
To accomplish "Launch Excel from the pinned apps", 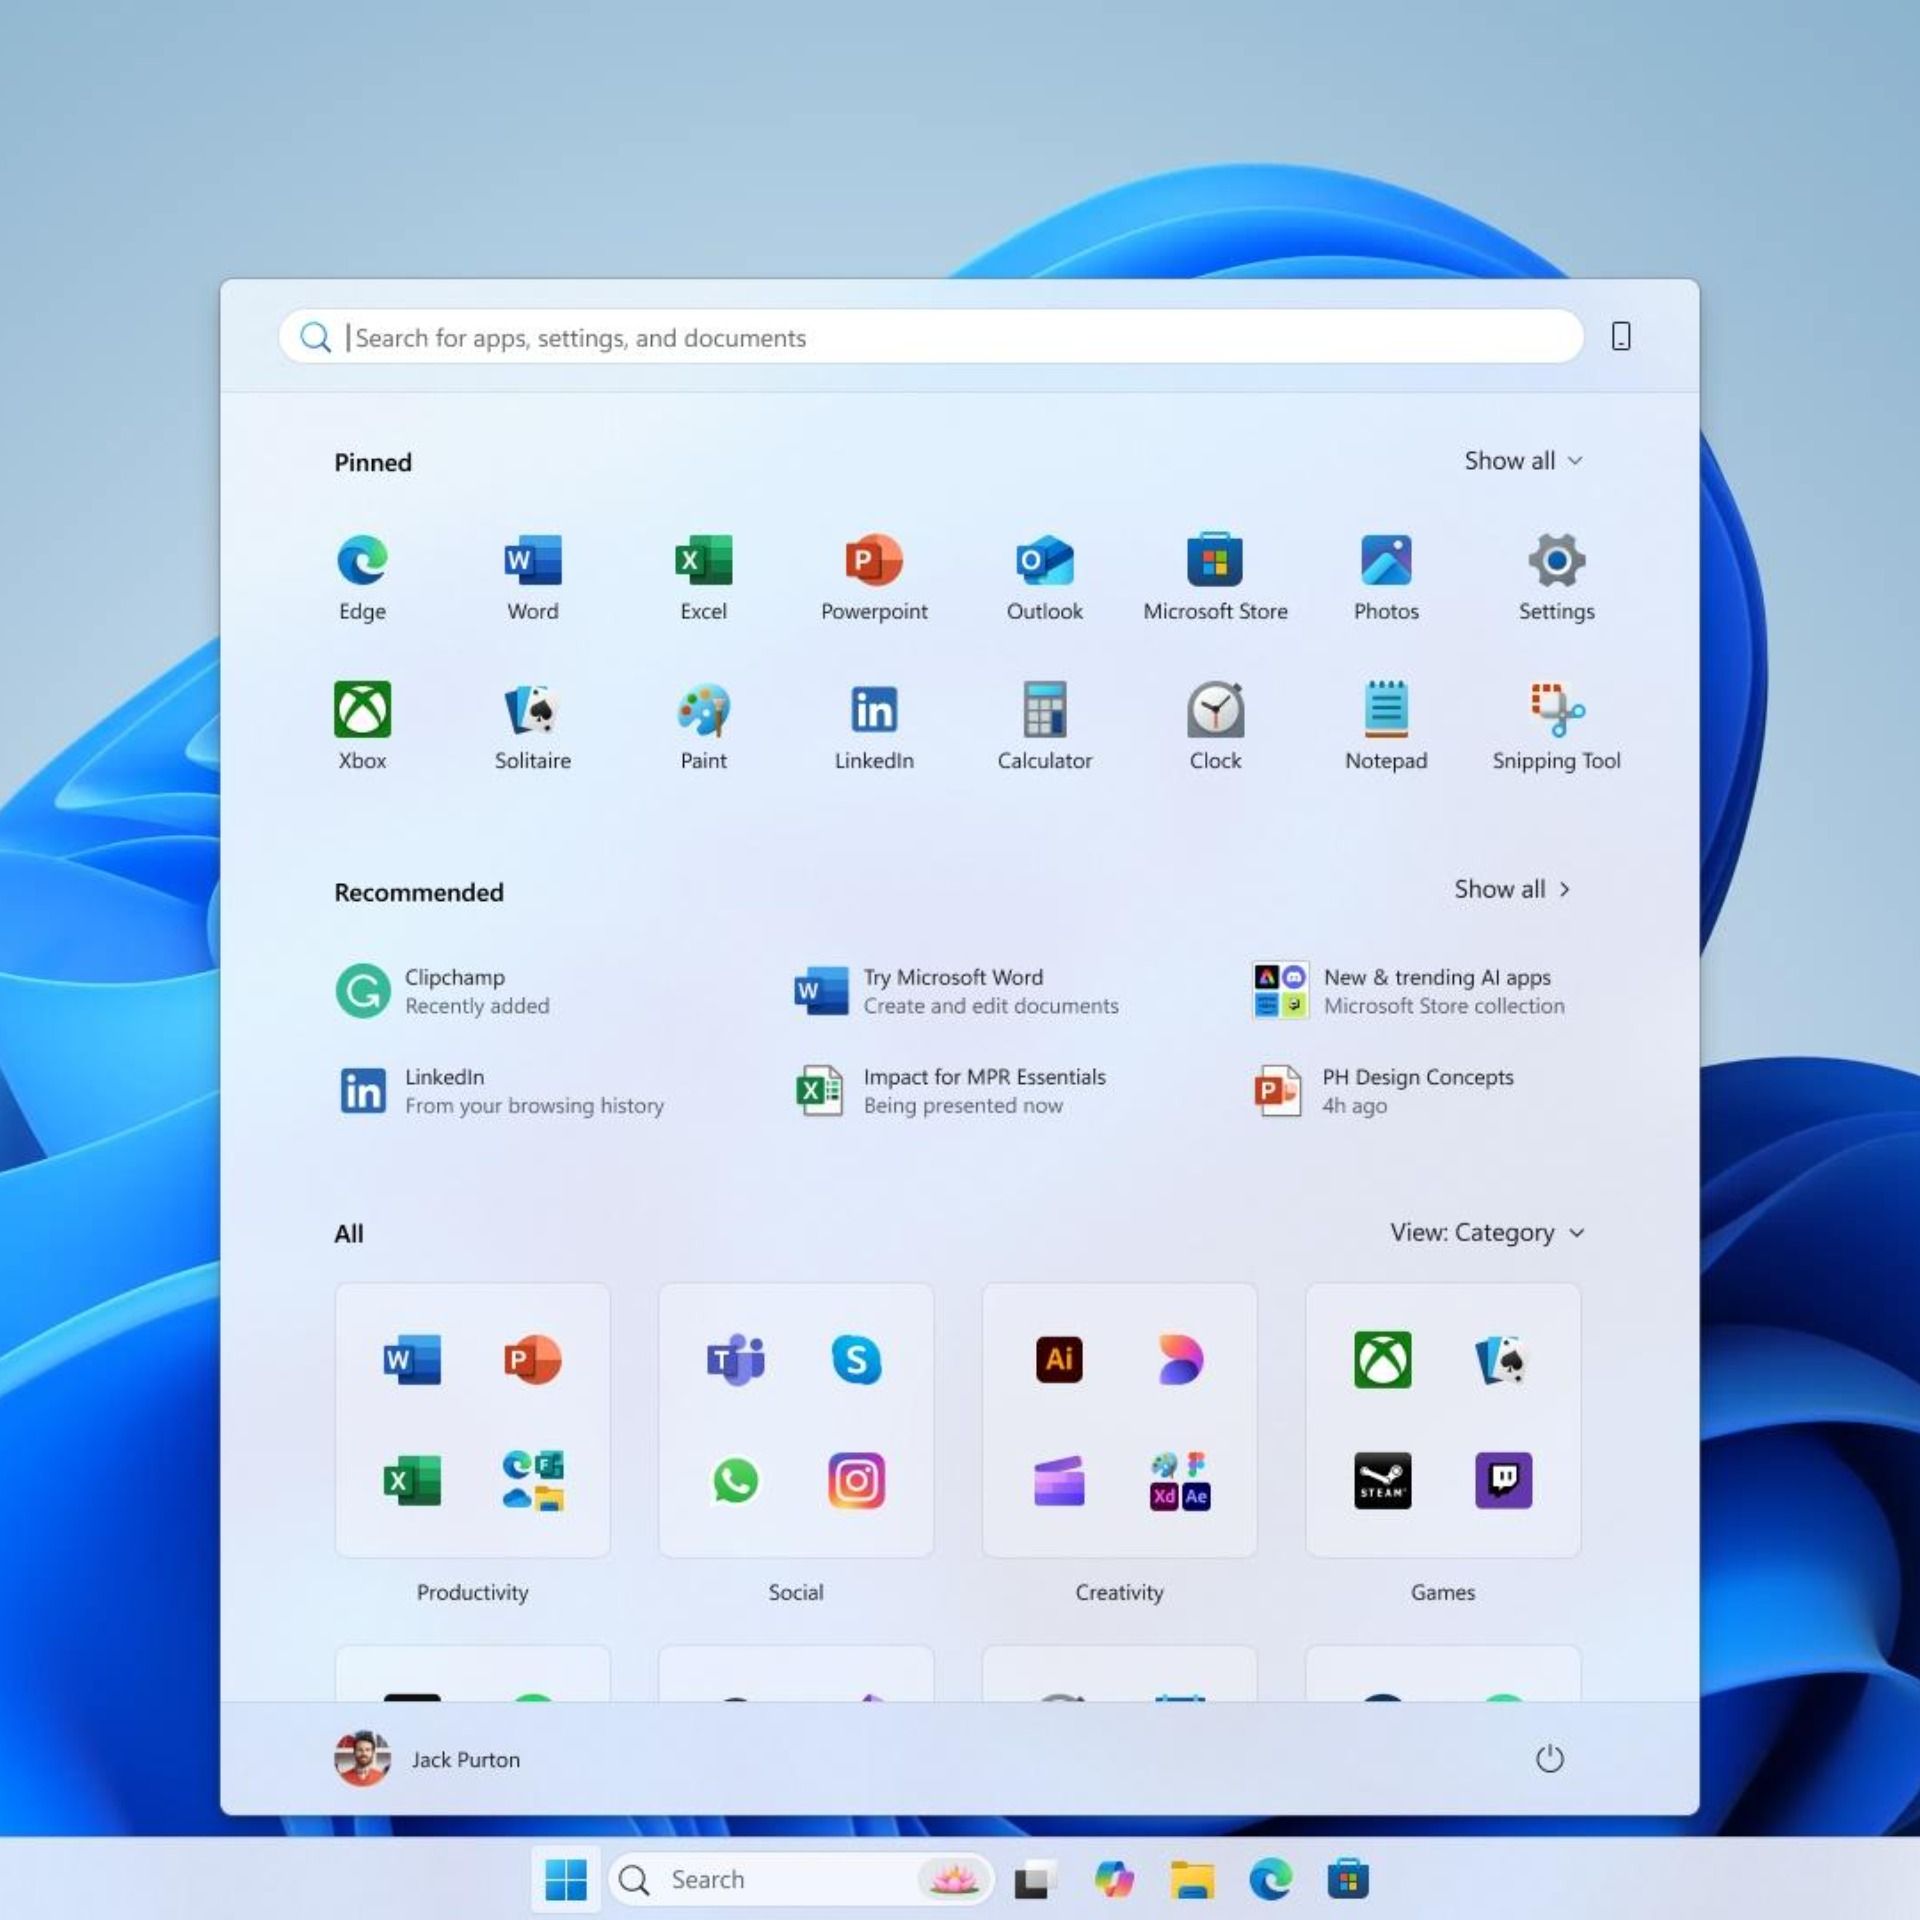I will (703, 561).
